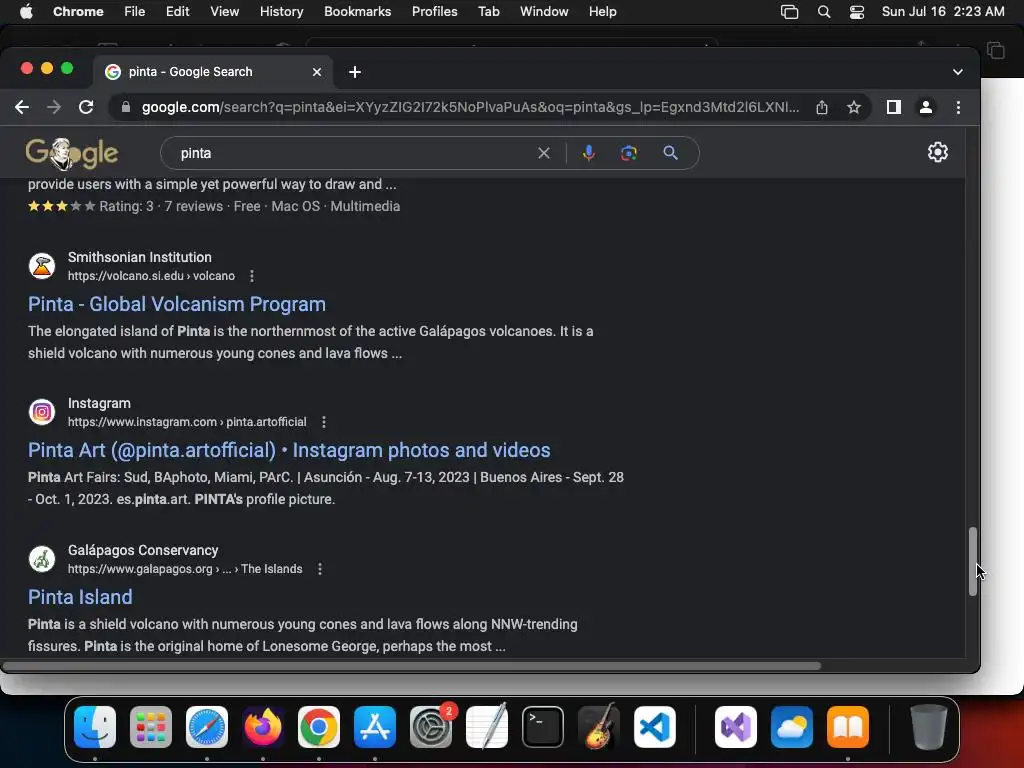The image size is (1024, 768).
Task: Open the Edit menu
Action: click(x=177, y=12)
